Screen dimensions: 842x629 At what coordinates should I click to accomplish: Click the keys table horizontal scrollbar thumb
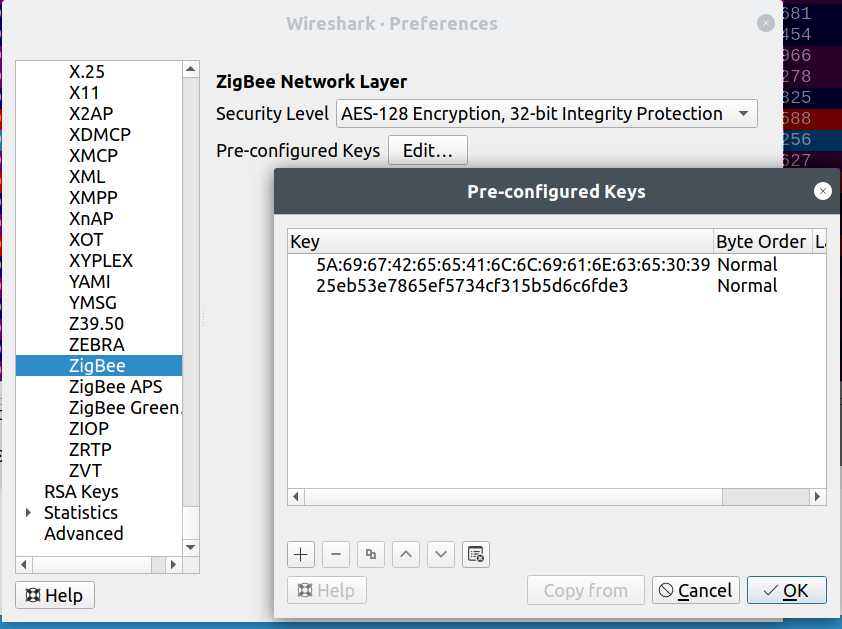pyautogui.click(x=513, y=497)
